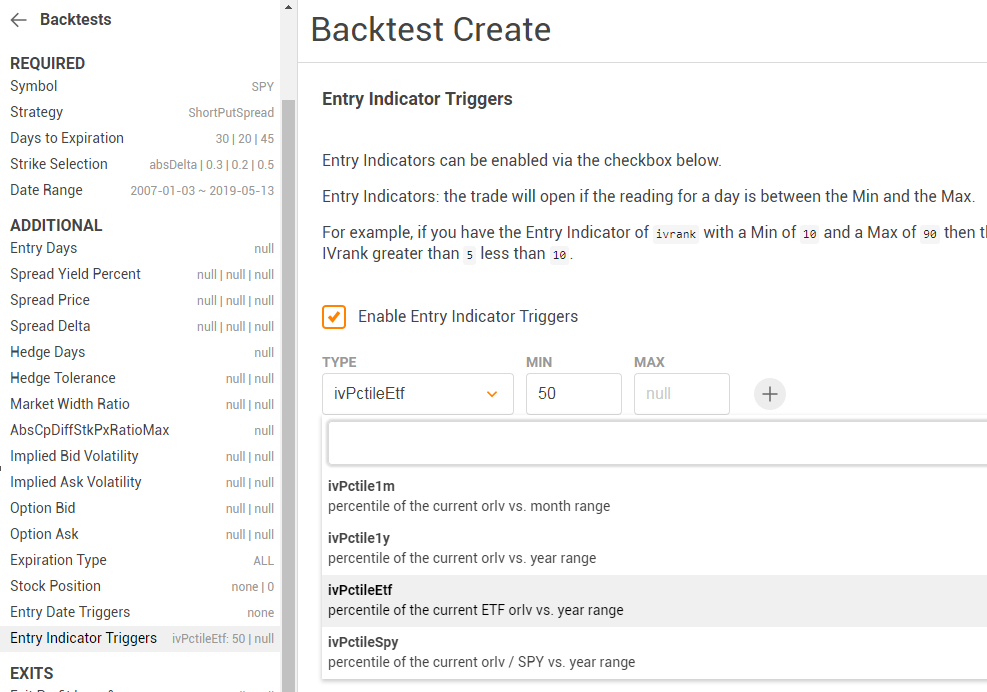Select the Days to Expiration setting
The image size is (987, 692).
pos(140,138)
